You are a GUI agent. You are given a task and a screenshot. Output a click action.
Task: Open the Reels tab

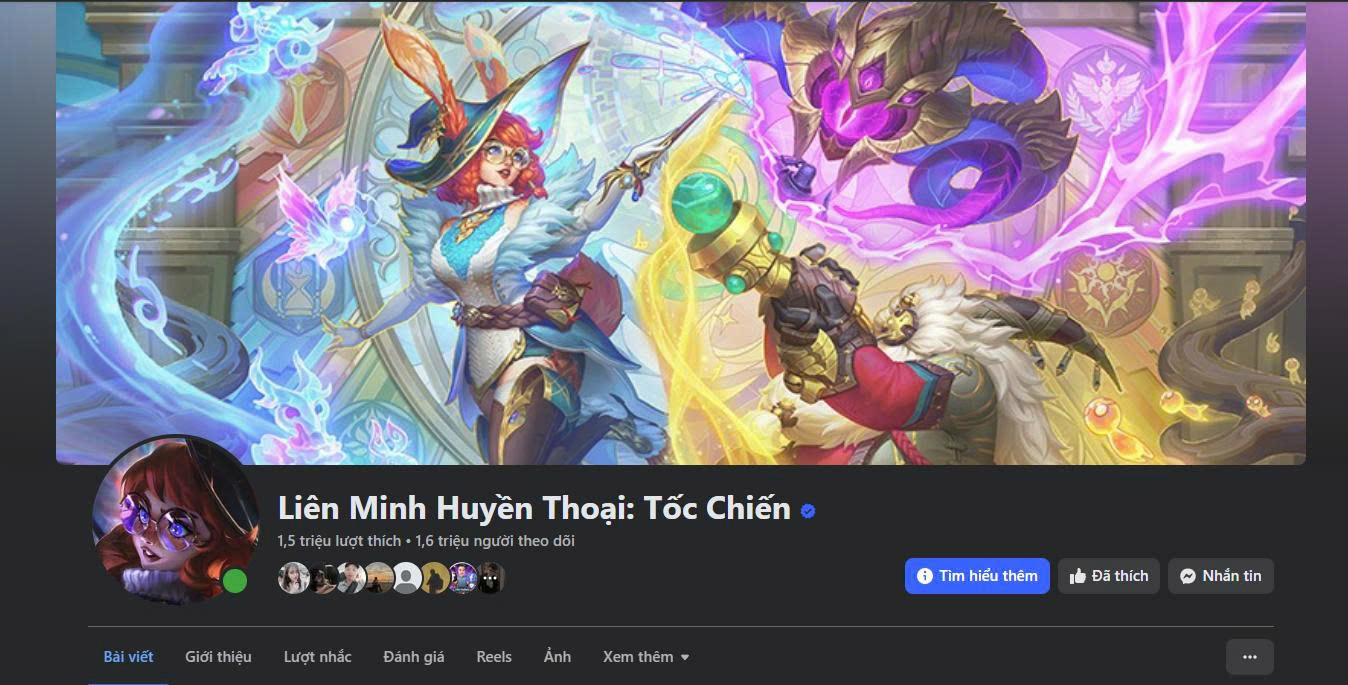[x=494, y=657]
